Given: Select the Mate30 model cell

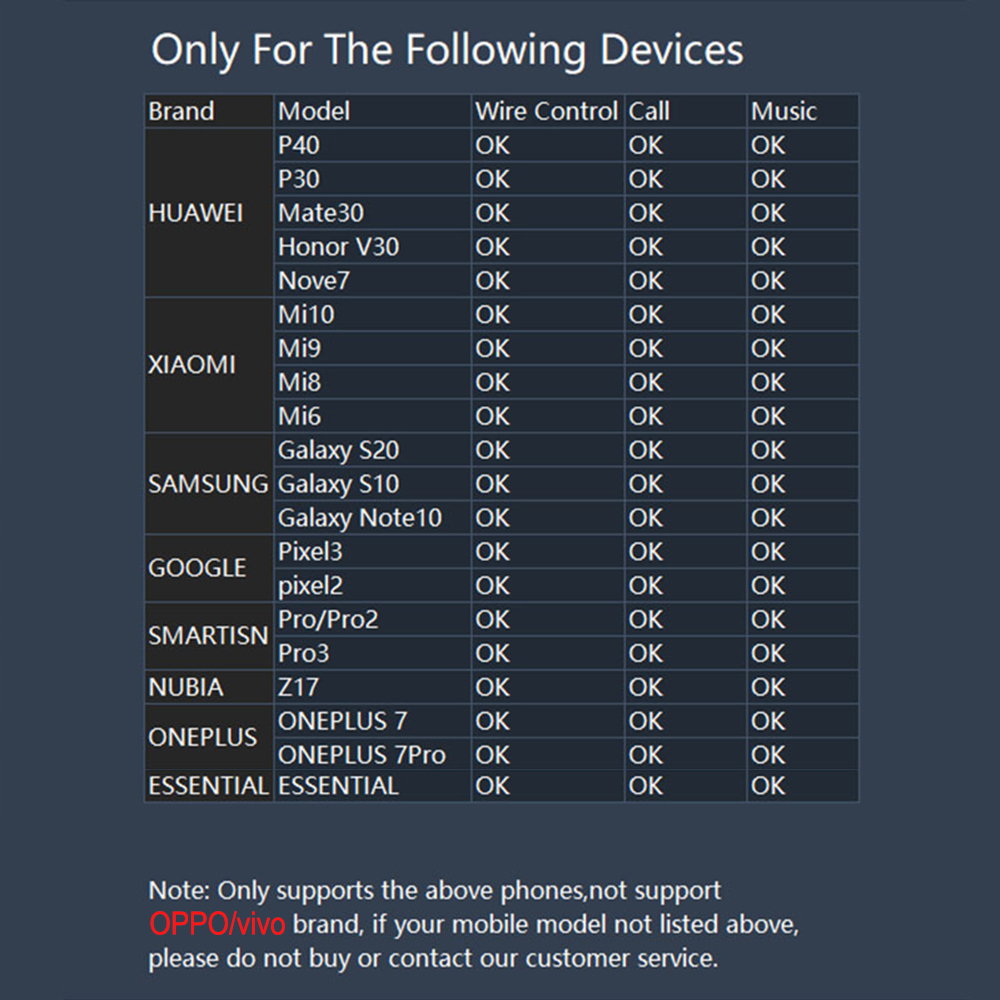Looking at the screenshot, I should (x=372, y=213).
